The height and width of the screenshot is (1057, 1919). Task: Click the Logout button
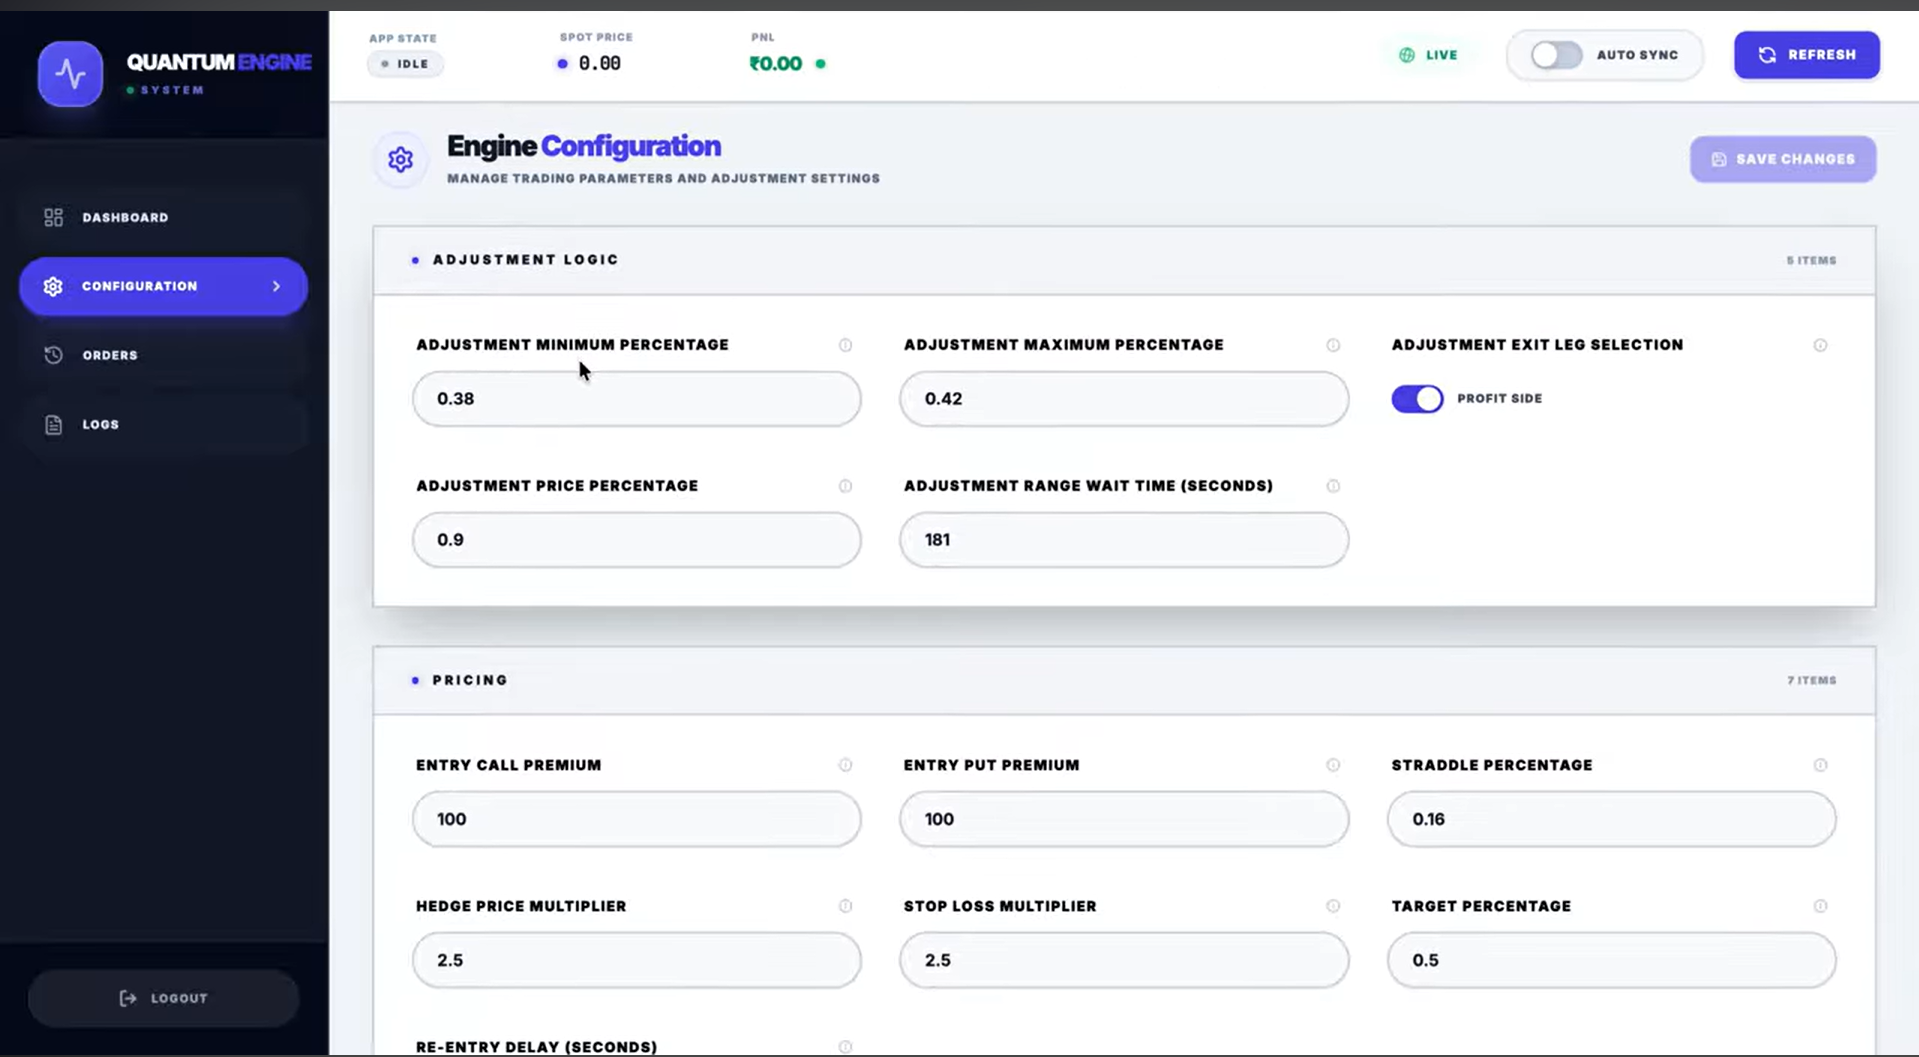pos(163,997)
